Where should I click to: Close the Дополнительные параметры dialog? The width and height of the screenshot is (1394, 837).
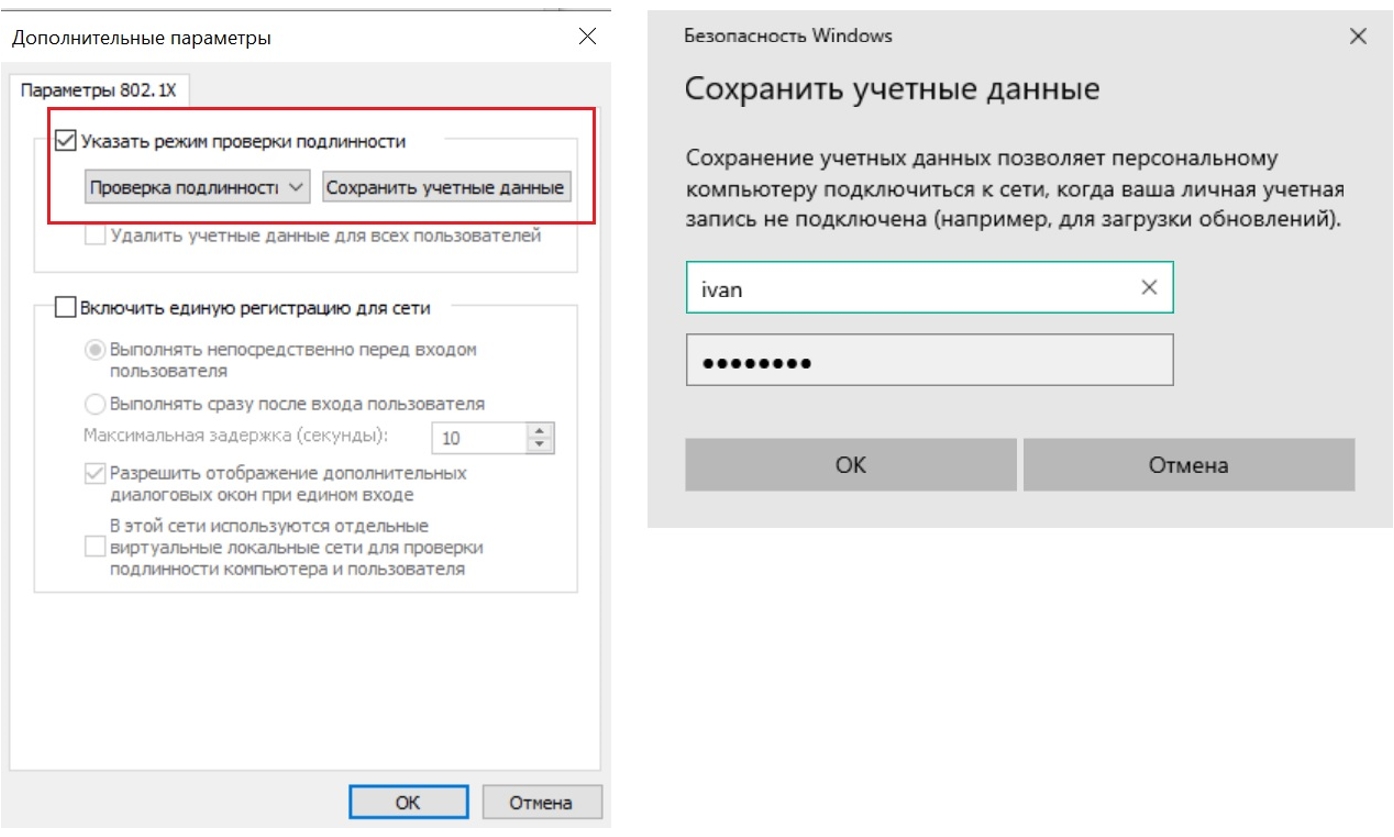(x=587, y=38)
